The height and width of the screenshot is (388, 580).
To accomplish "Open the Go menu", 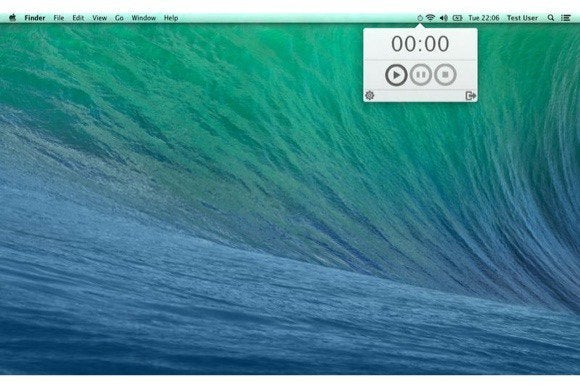I will (119, 18).
